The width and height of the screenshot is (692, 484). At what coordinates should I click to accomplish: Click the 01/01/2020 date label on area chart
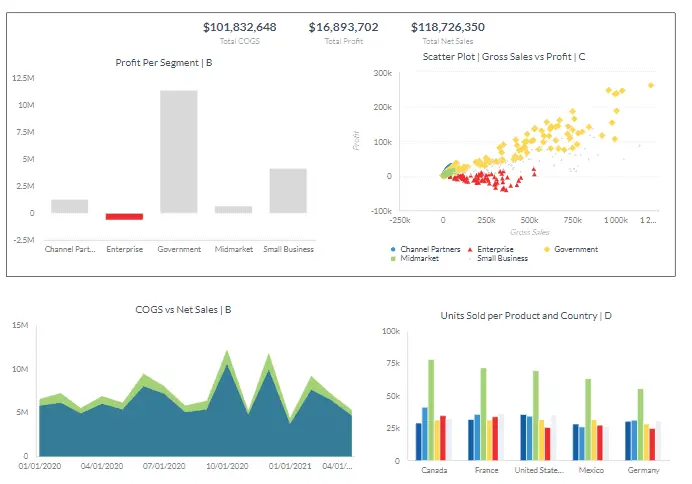tap(40, 466)
